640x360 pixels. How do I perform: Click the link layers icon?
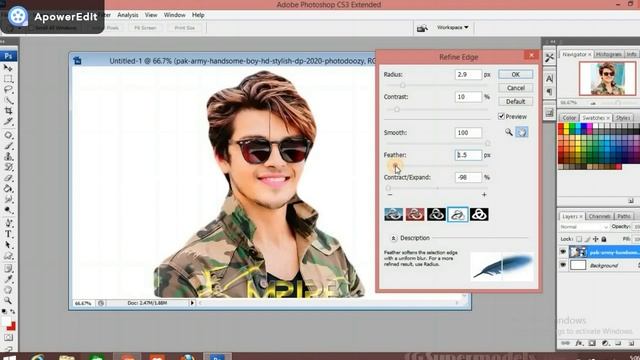[x=565, y=343]
